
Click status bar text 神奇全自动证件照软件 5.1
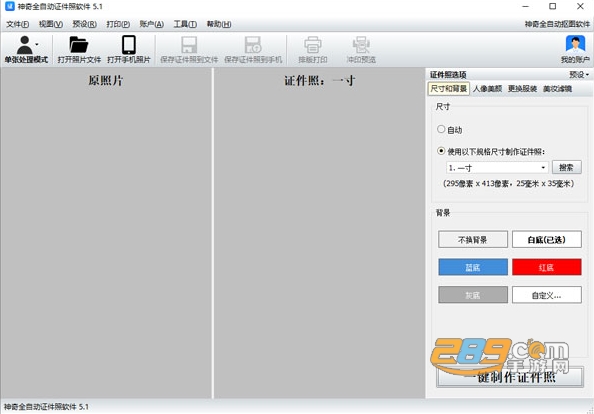(x=46, y=407)
